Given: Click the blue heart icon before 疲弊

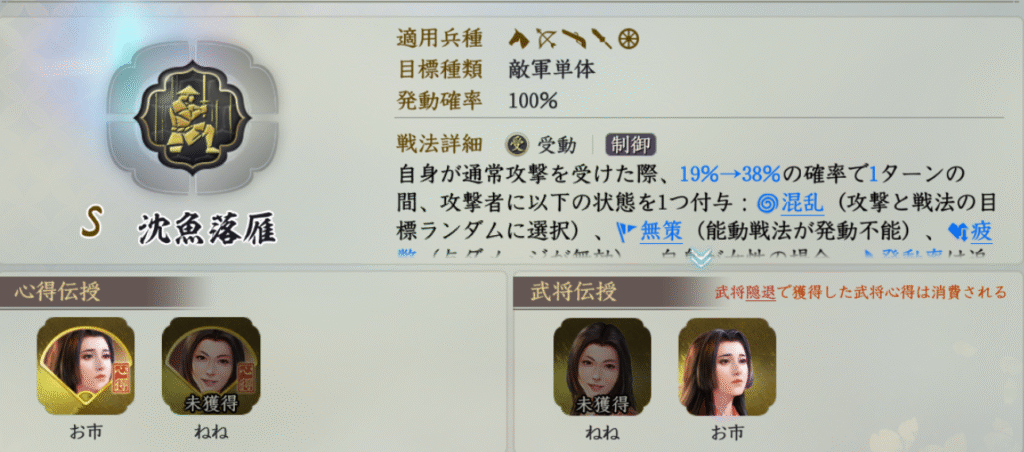Looking at the screenshot, I should point(956,233).
